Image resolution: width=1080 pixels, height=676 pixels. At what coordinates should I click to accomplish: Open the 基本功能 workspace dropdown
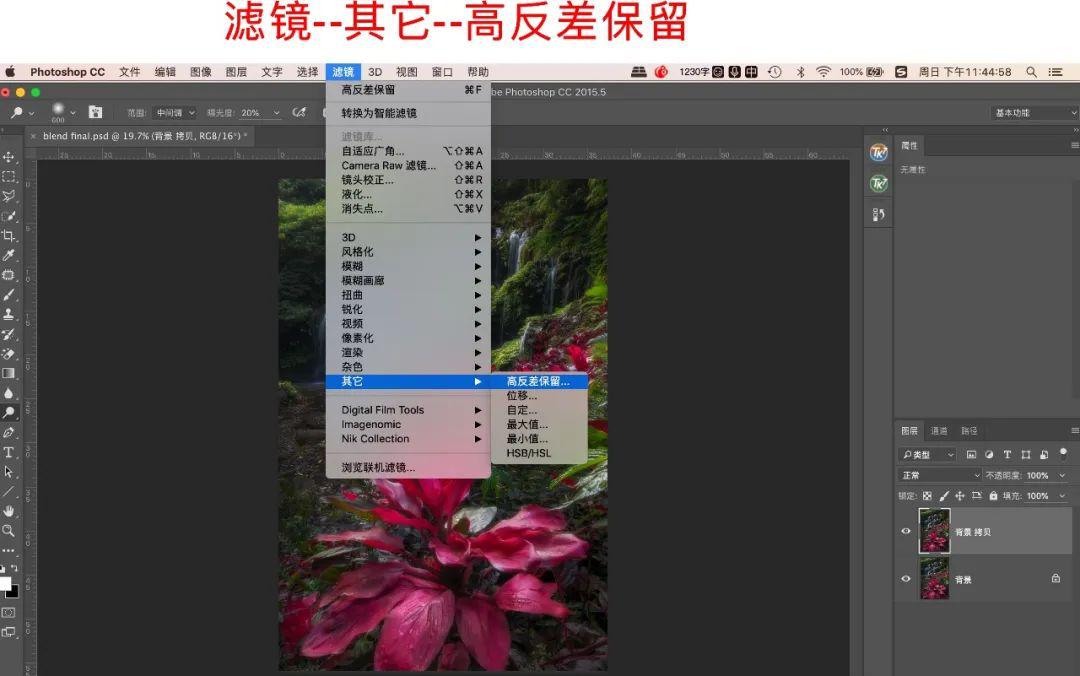point(1034,112)
